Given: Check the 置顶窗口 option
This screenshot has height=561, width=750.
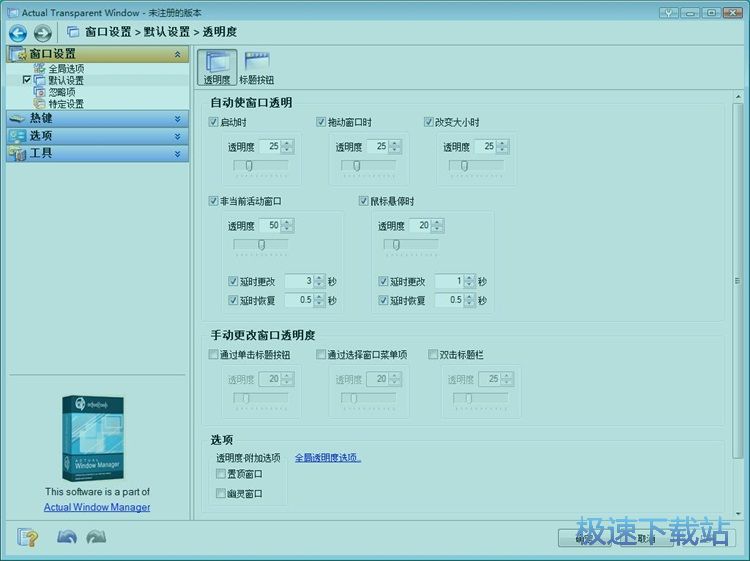Looking at the screenshot, I should coord(221,473).
